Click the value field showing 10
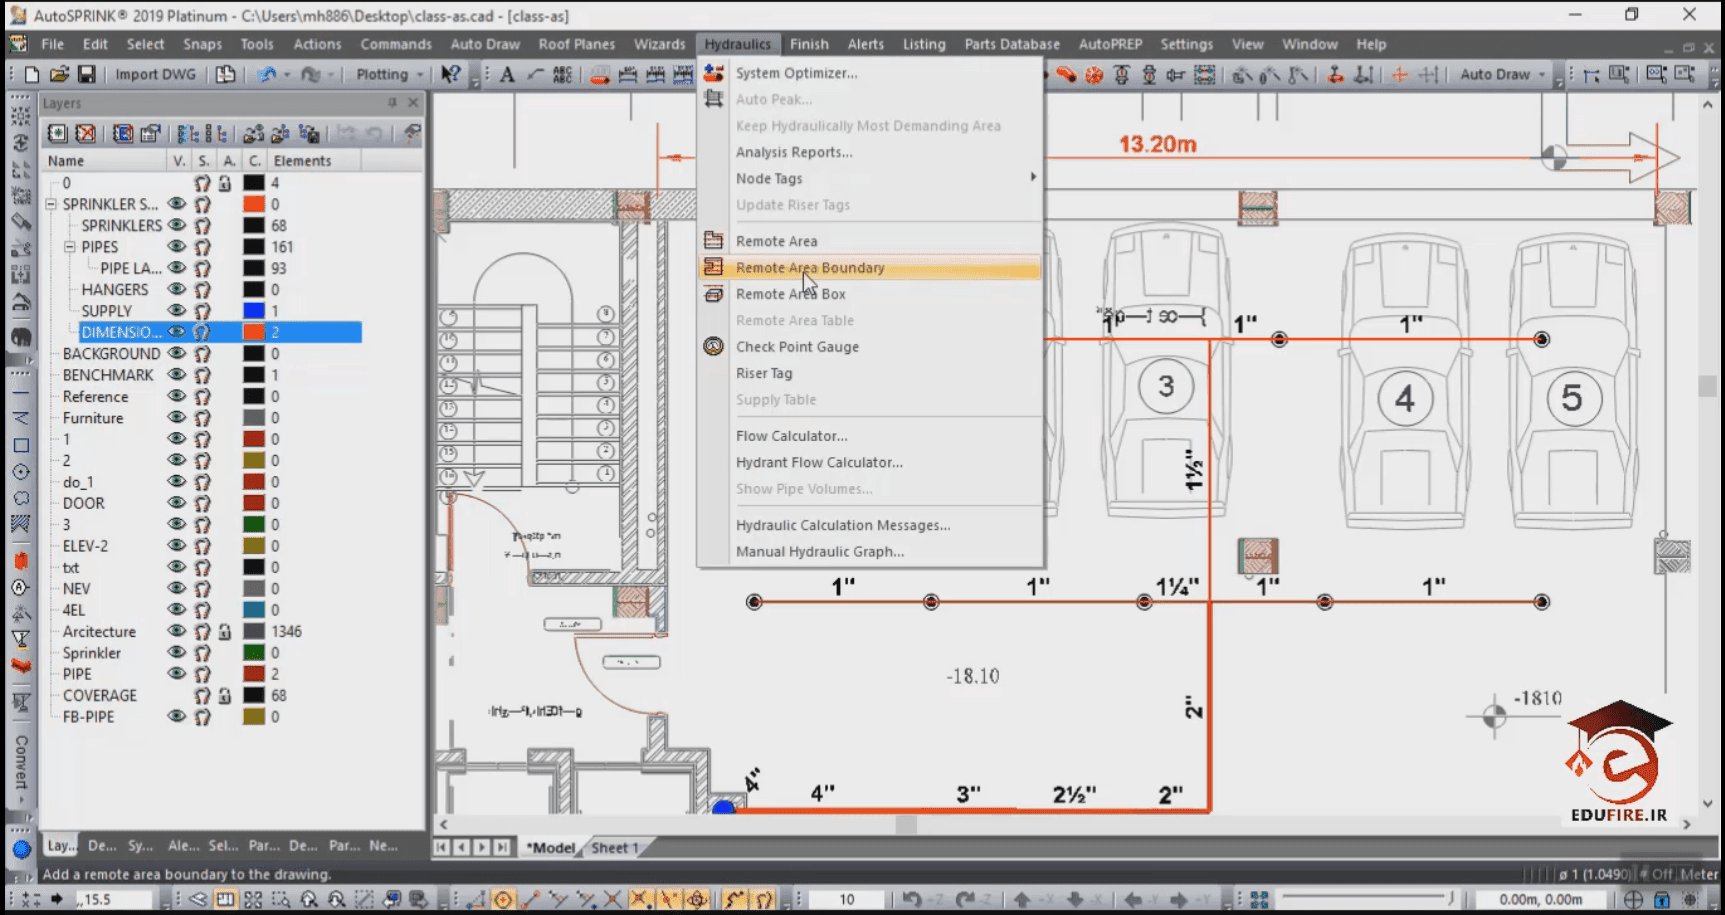Viewport: 1725px width, 915px height. (x=846, y=899)
